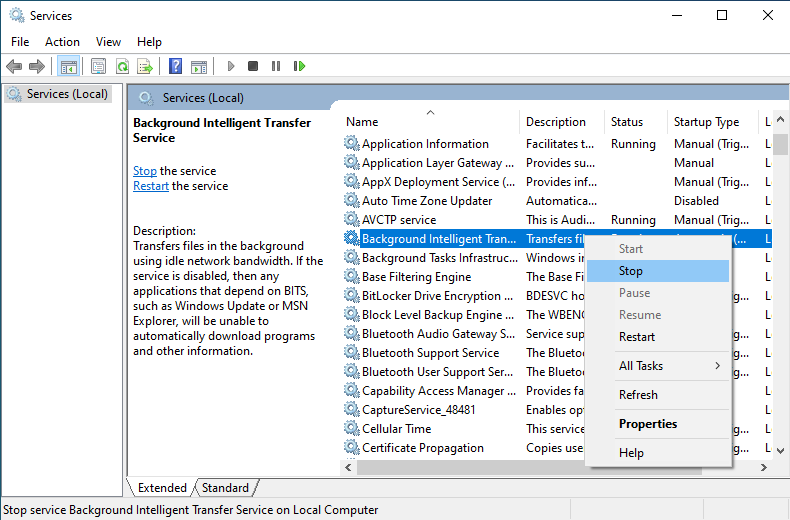Screen dimensions: 790x520
Task: Click the Pause Service toolbar icon
Action: pyautogui.click(x=276, y=66)
